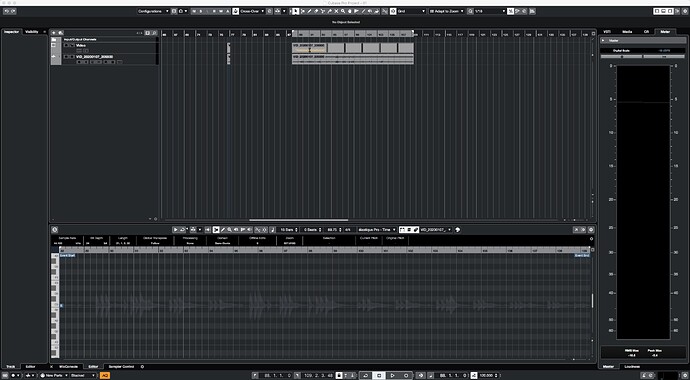
Task: Open the Setup Window Layout gear icon
Action: pyautogui.click(x=686, y=11)
